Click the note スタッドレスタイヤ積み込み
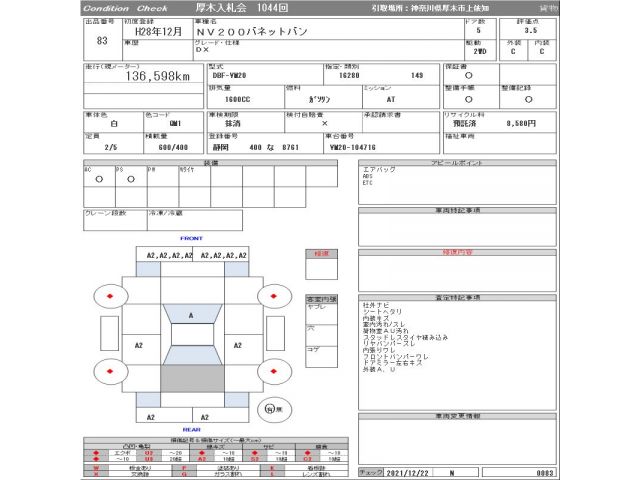The height and width of the screenshot is (480, 640). (405, 337)
